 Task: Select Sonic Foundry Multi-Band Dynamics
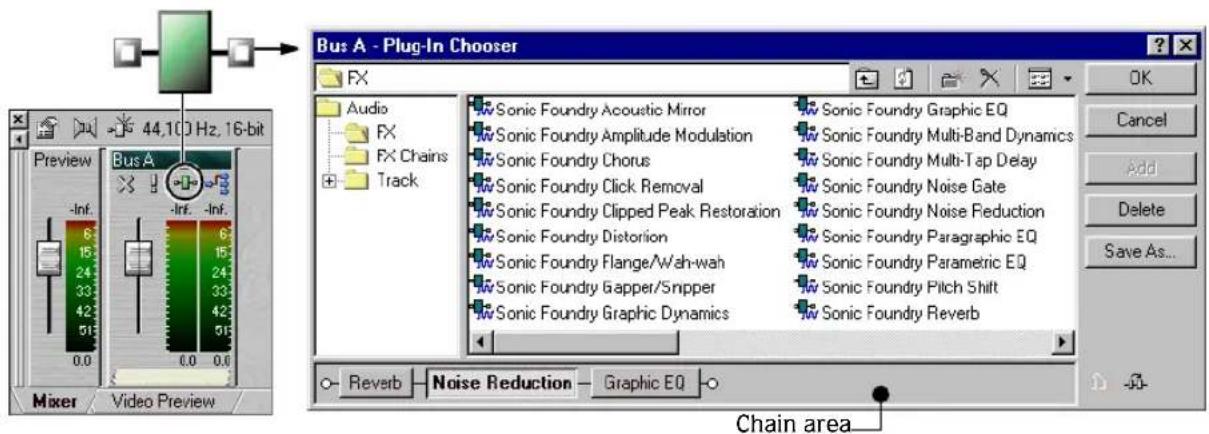946,135
